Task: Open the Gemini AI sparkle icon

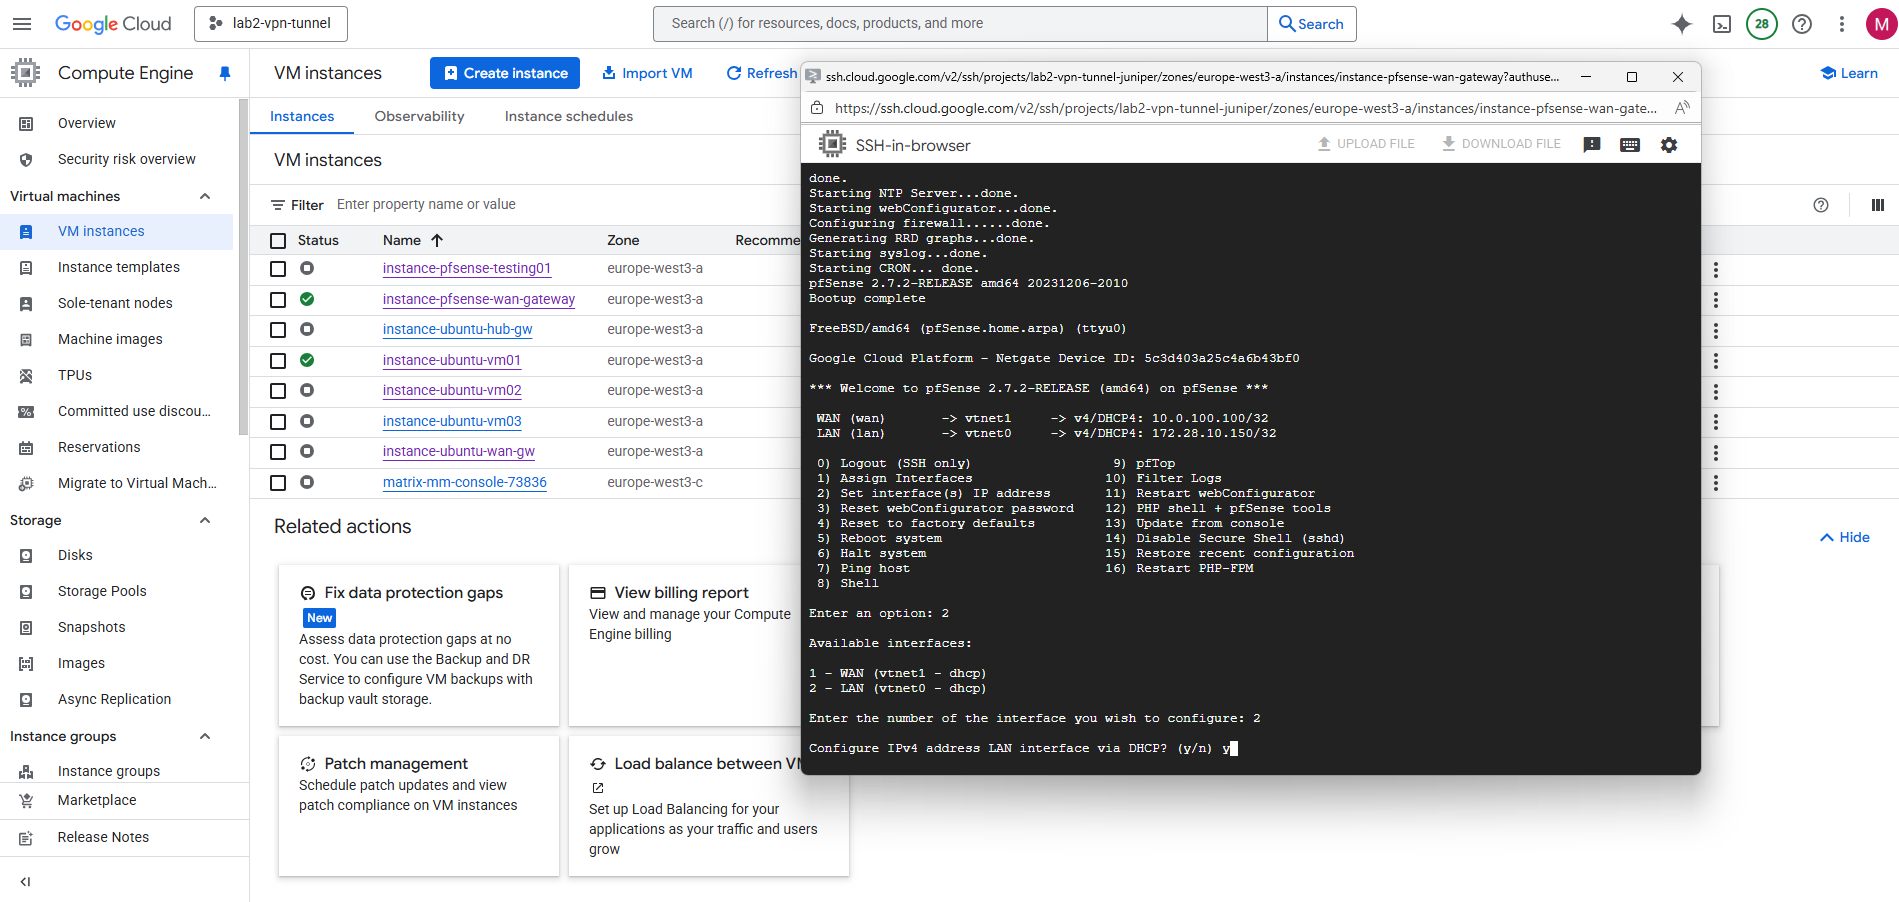Action: tap(1681, 24)
